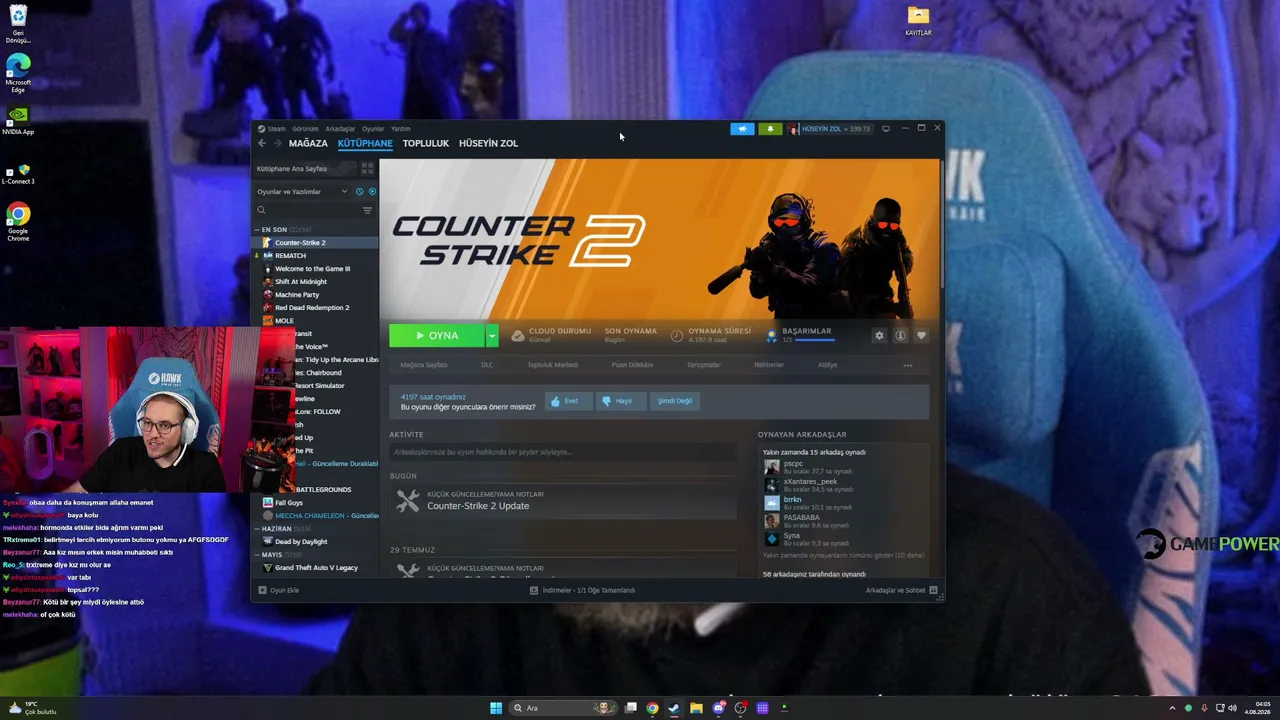Add Counter-Strike 2 to favorites heart
This screenshot has width=1280, height=720.
[921, 335]
